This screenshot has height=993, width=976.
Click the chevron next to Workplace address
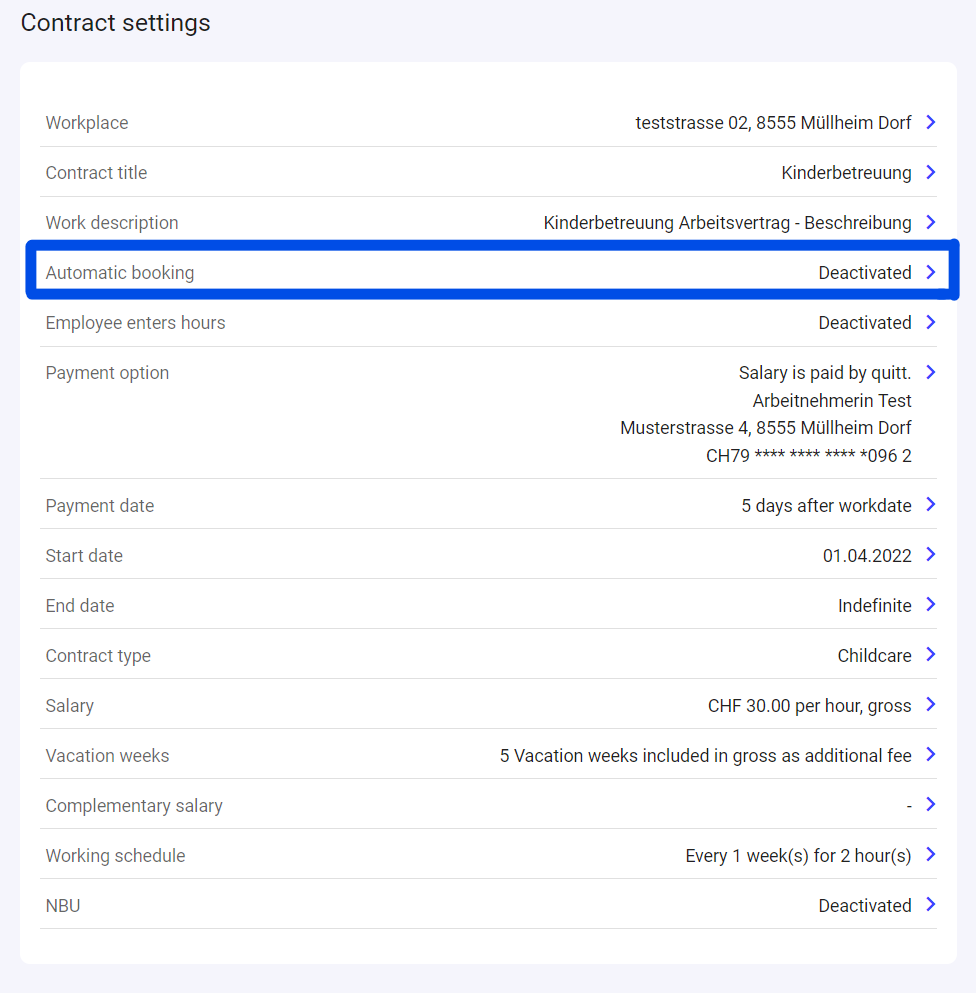(930, 122)
